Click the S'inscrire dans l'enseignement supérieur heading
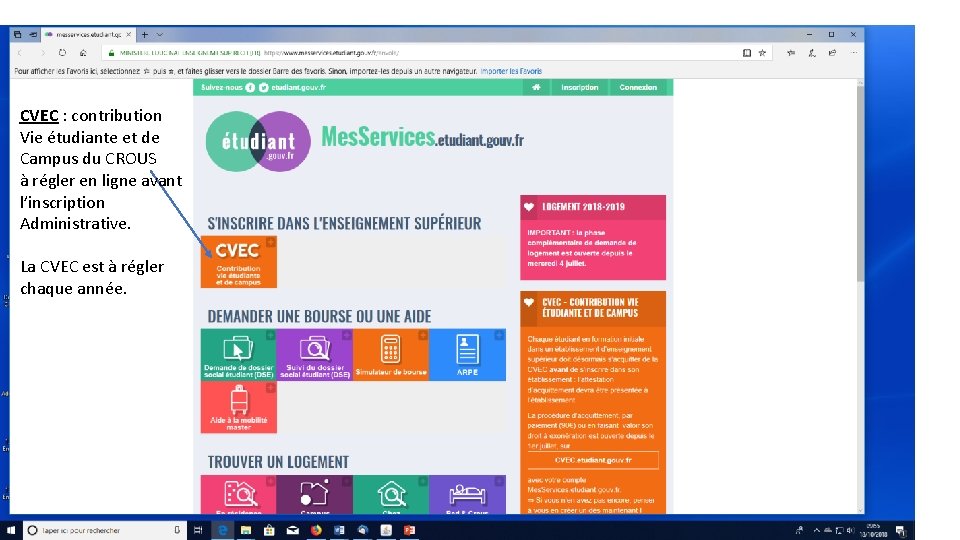This screenshot has height=540, width=960. pos(344,223)
